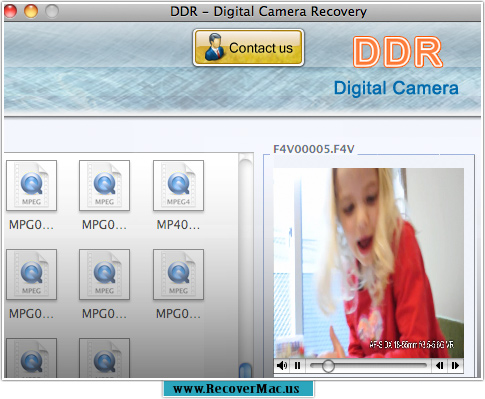Click the yellow minimize window button

pos(31,11)
